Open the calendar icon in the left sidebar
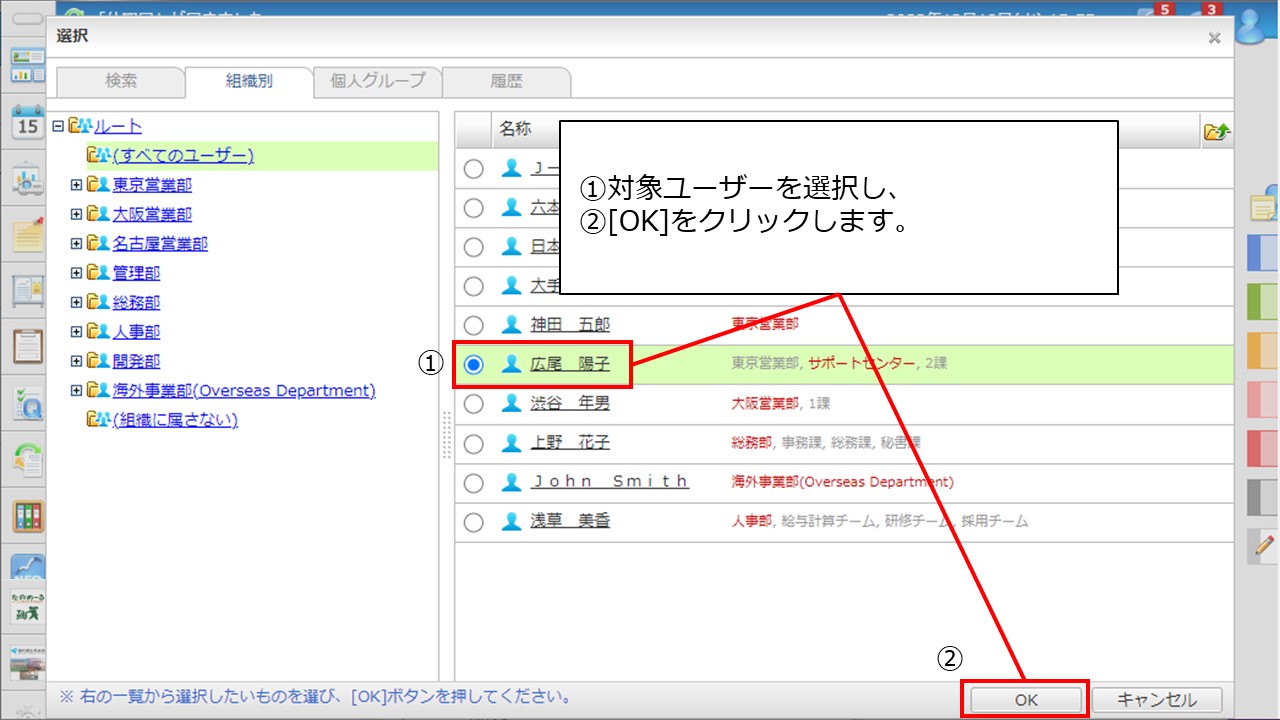The image size is (1280, 720). coord(27,123)
